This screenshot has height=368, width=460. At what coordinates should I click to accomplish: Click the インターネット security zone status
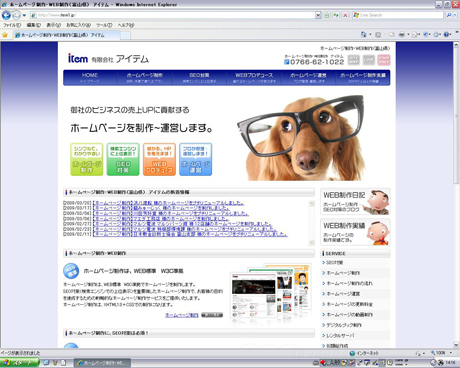(364, 353)
